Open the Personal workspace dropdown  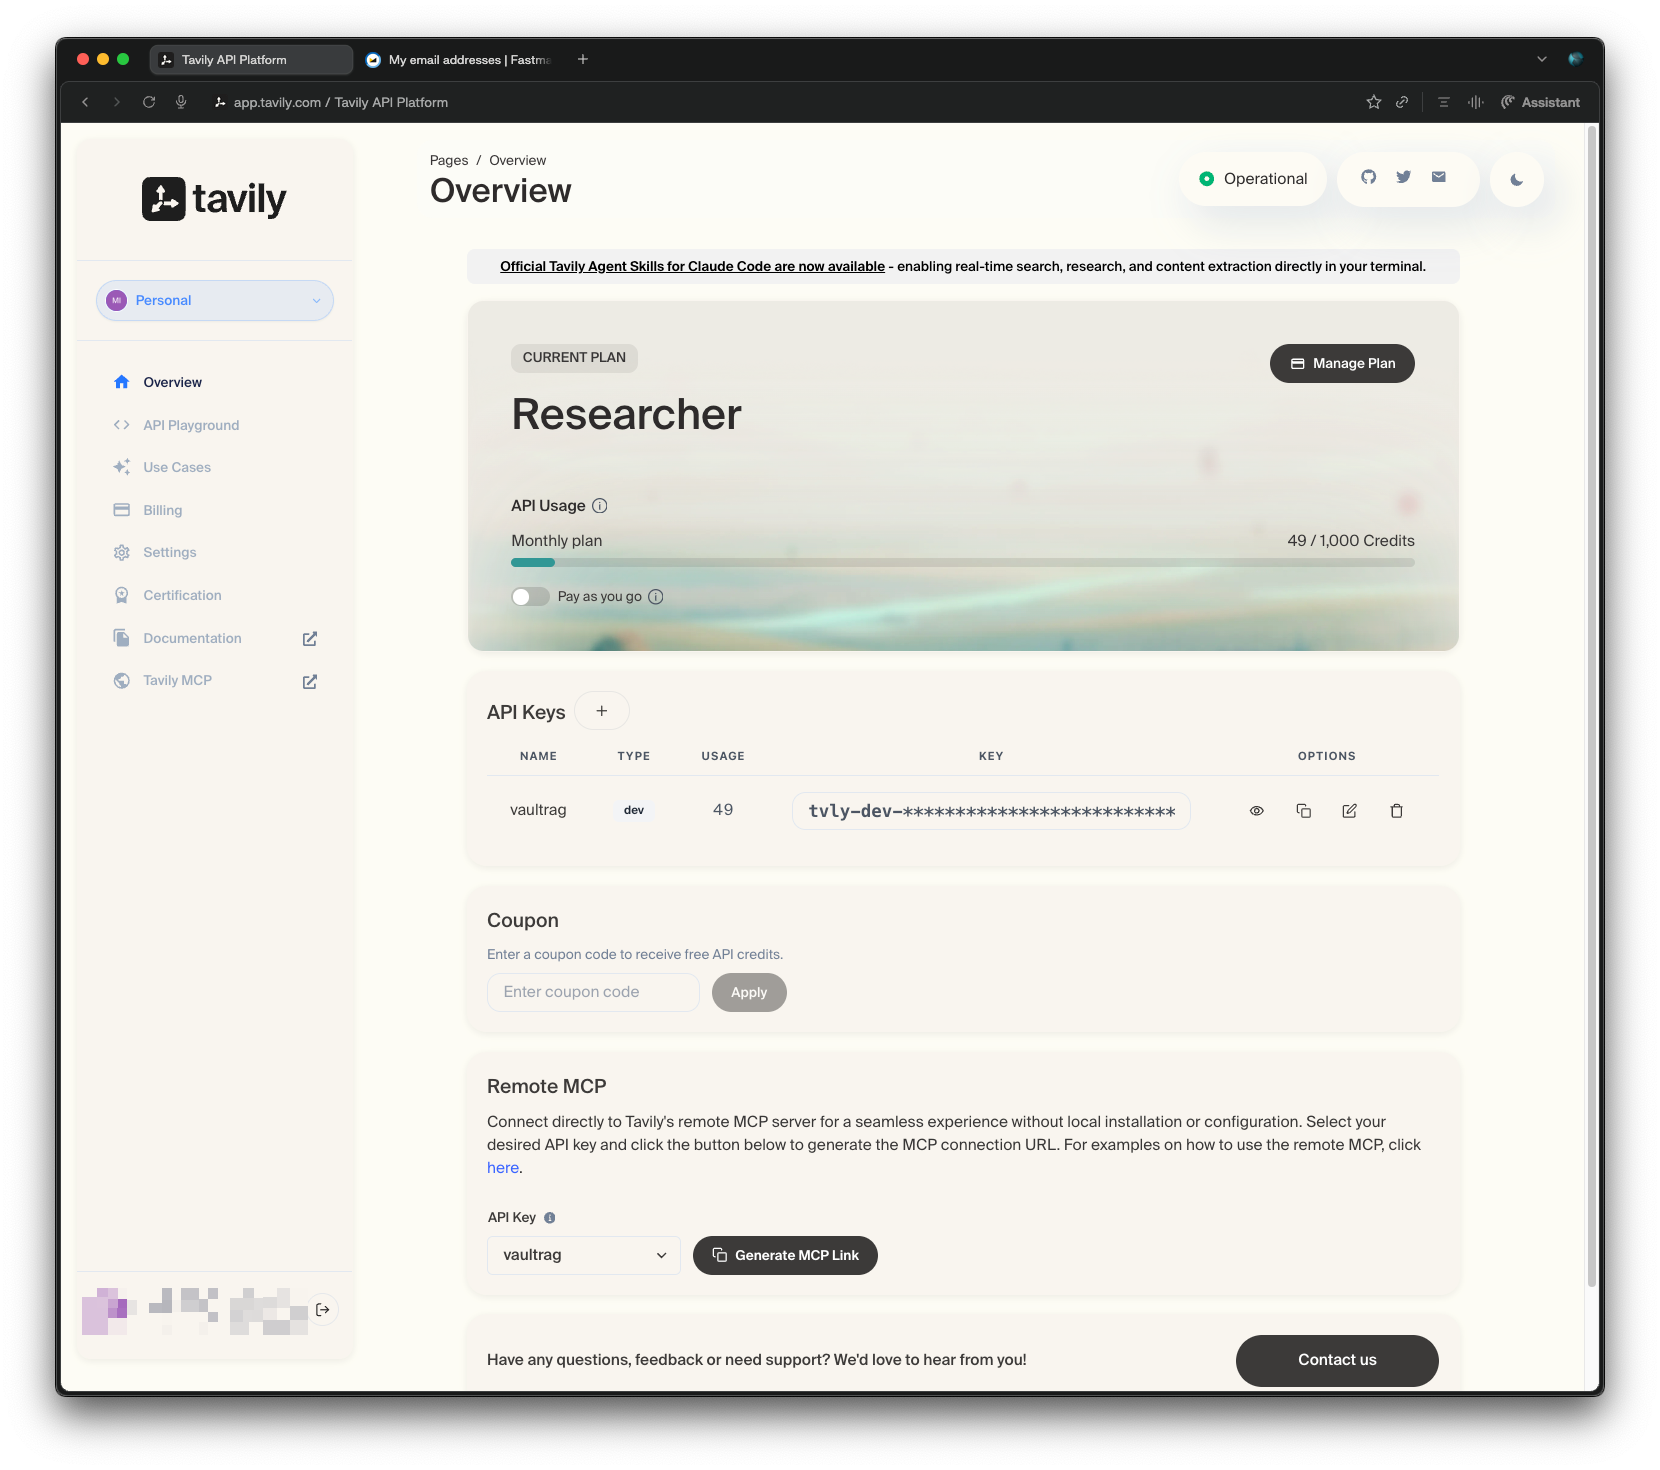click(x=215, y=301)
